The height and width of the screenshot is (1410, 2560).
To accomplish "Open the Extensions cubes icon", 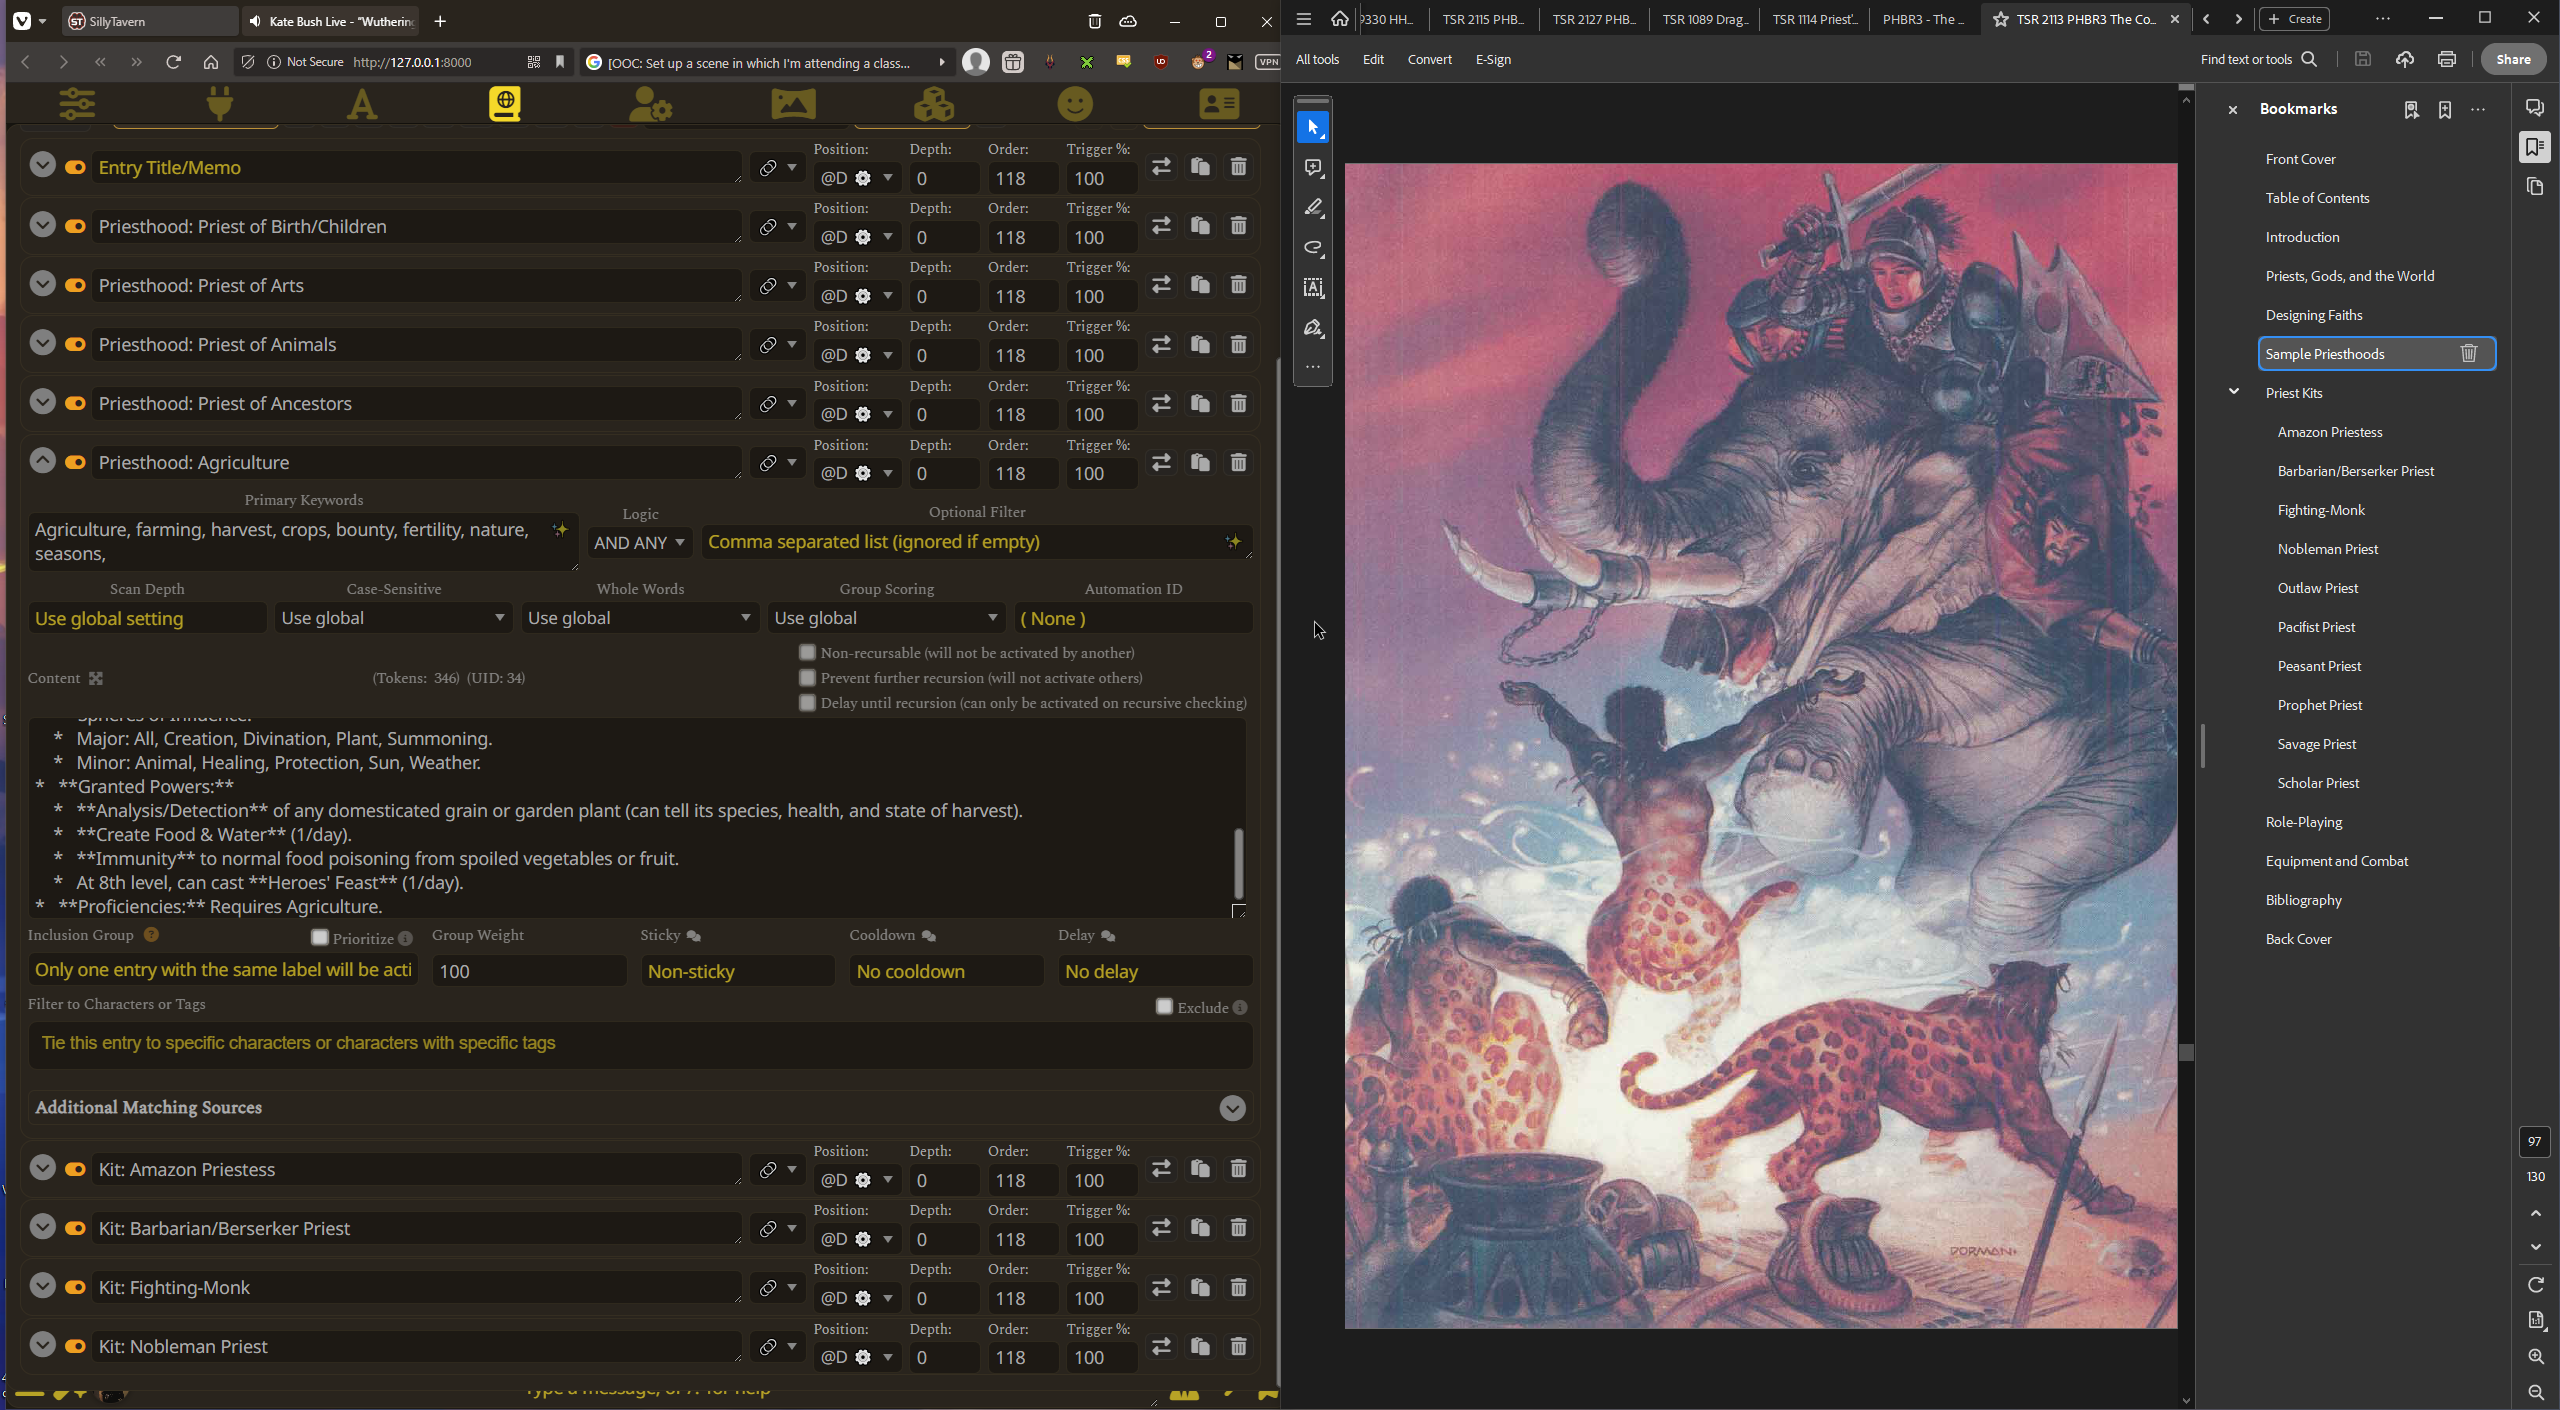I will coord(934,104).
